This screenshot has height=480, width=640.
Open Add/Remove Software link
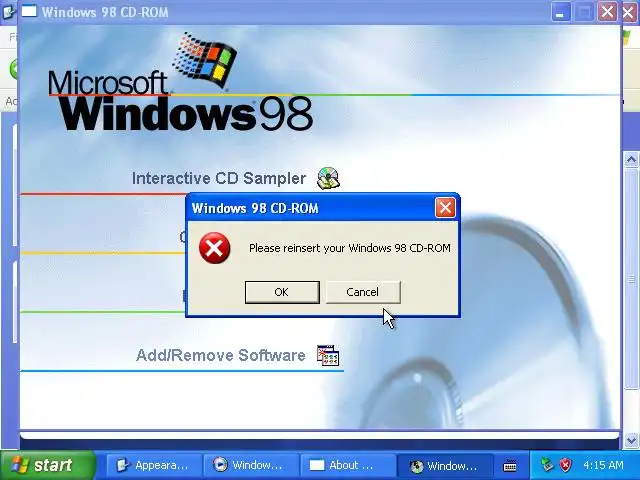[220, 355]
